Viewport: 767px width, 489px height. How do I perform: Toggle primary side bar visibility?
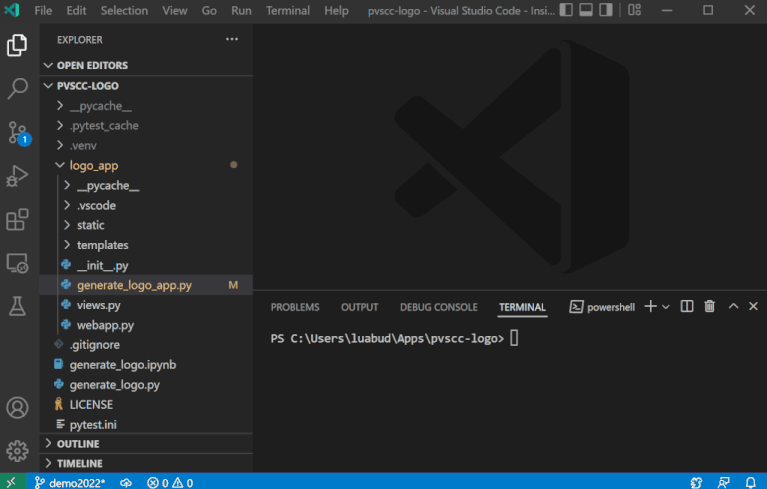[x=566, y=10]
